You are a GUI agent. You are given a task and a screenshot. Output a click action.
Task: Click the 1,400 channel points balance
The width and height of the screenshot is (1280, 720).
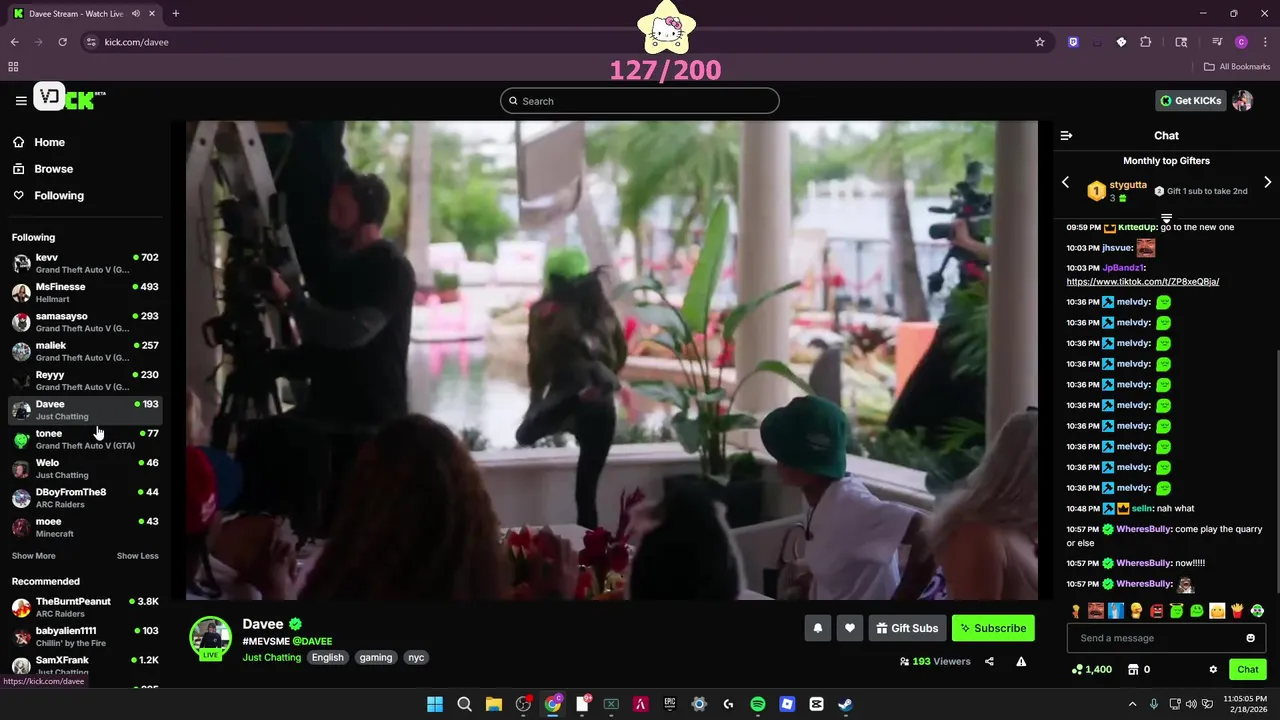(1092, 669)
